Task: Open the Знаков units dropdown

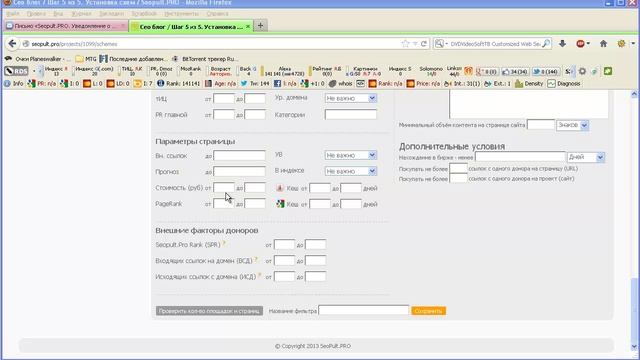Action: 572,125
